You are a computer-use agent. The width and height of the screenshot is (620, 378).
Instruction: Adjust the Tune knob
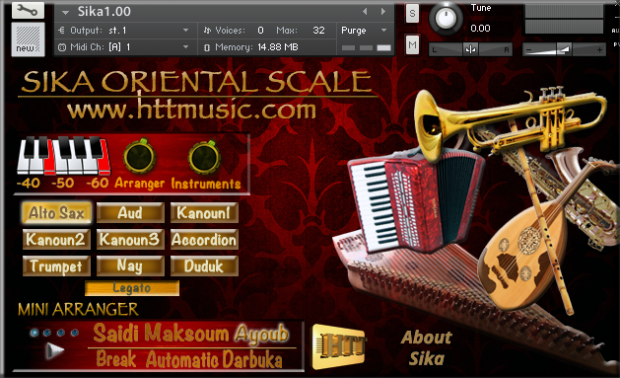click(x=446, y=19)
